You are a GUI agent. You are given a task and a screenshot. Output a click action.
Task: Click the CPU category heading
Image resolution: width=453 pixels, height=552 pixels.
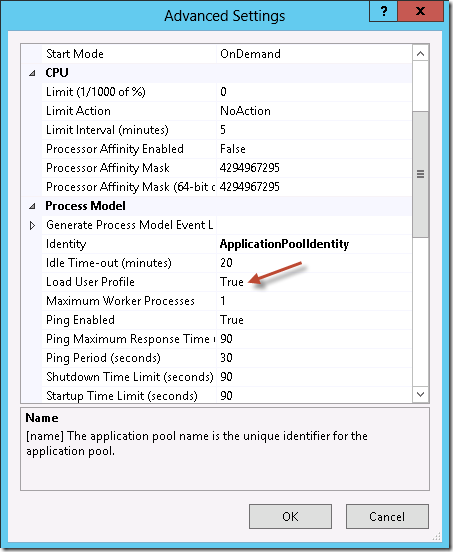(x=57, y=73)
